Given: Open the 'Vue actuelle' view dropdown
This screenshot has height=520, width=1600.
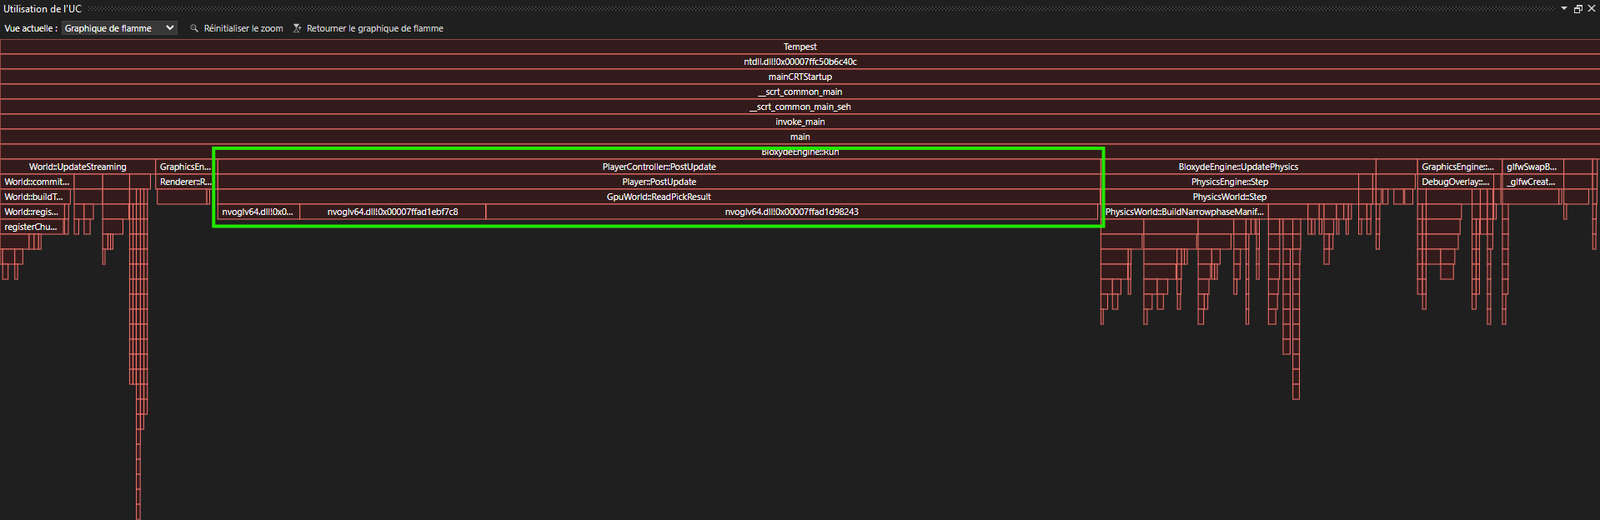Looking at the screenshot, I should coord(119,28).
